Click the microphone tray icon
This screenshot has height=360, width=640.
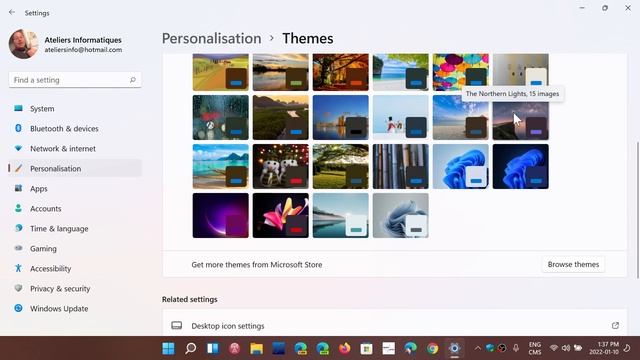516,348
